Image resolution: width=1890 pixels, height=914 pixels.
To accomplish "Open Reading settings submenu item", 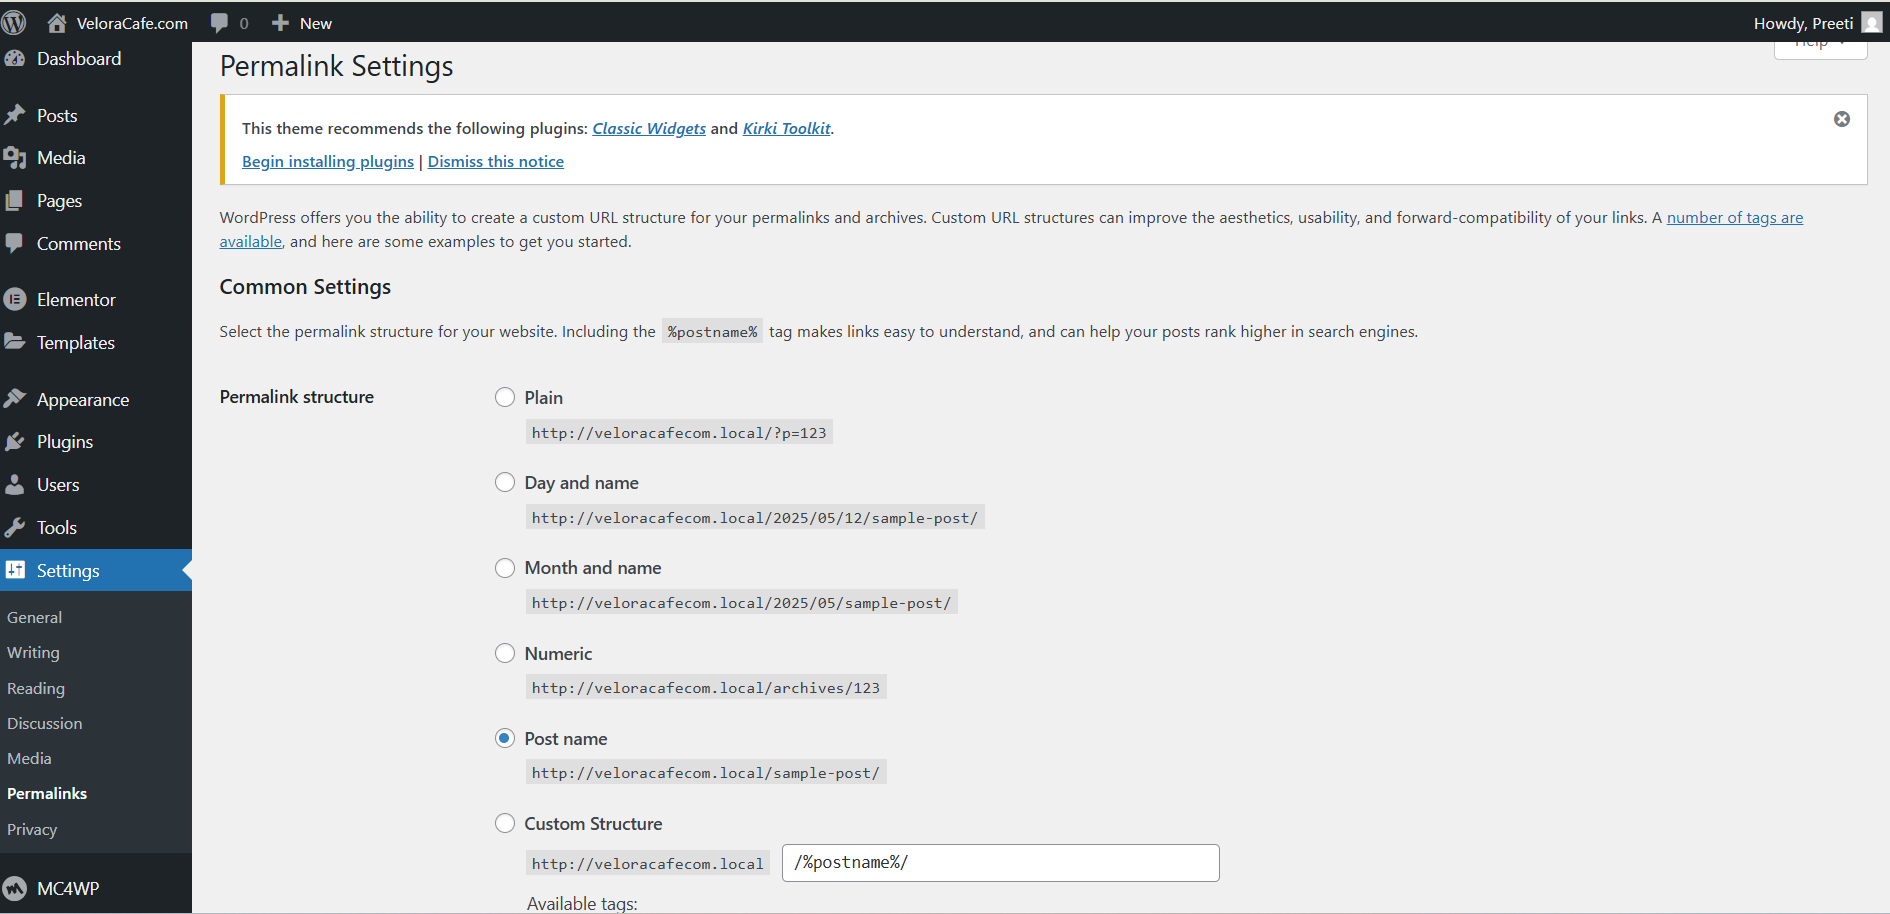I will (36, 688).
